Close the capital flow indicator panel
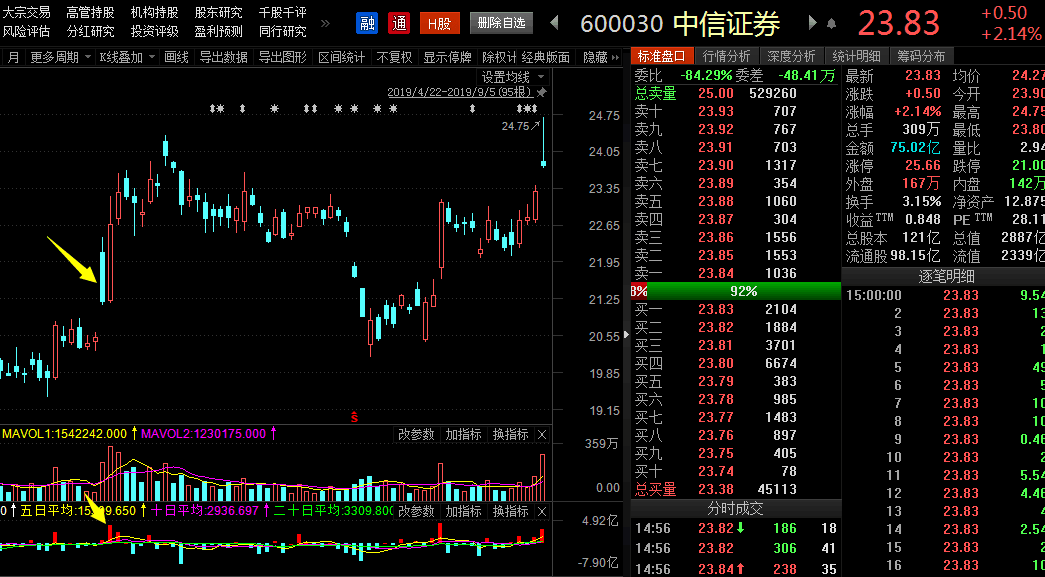The height and width of the screenshot is (577, 1045). (x=542, y=511)
